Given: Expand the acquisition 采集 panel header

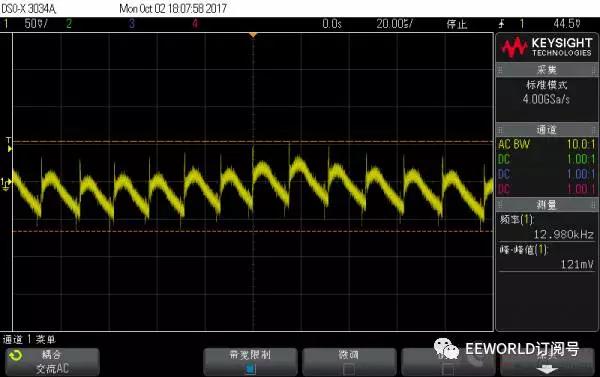Looking at the screenshot, I should 547,70.
